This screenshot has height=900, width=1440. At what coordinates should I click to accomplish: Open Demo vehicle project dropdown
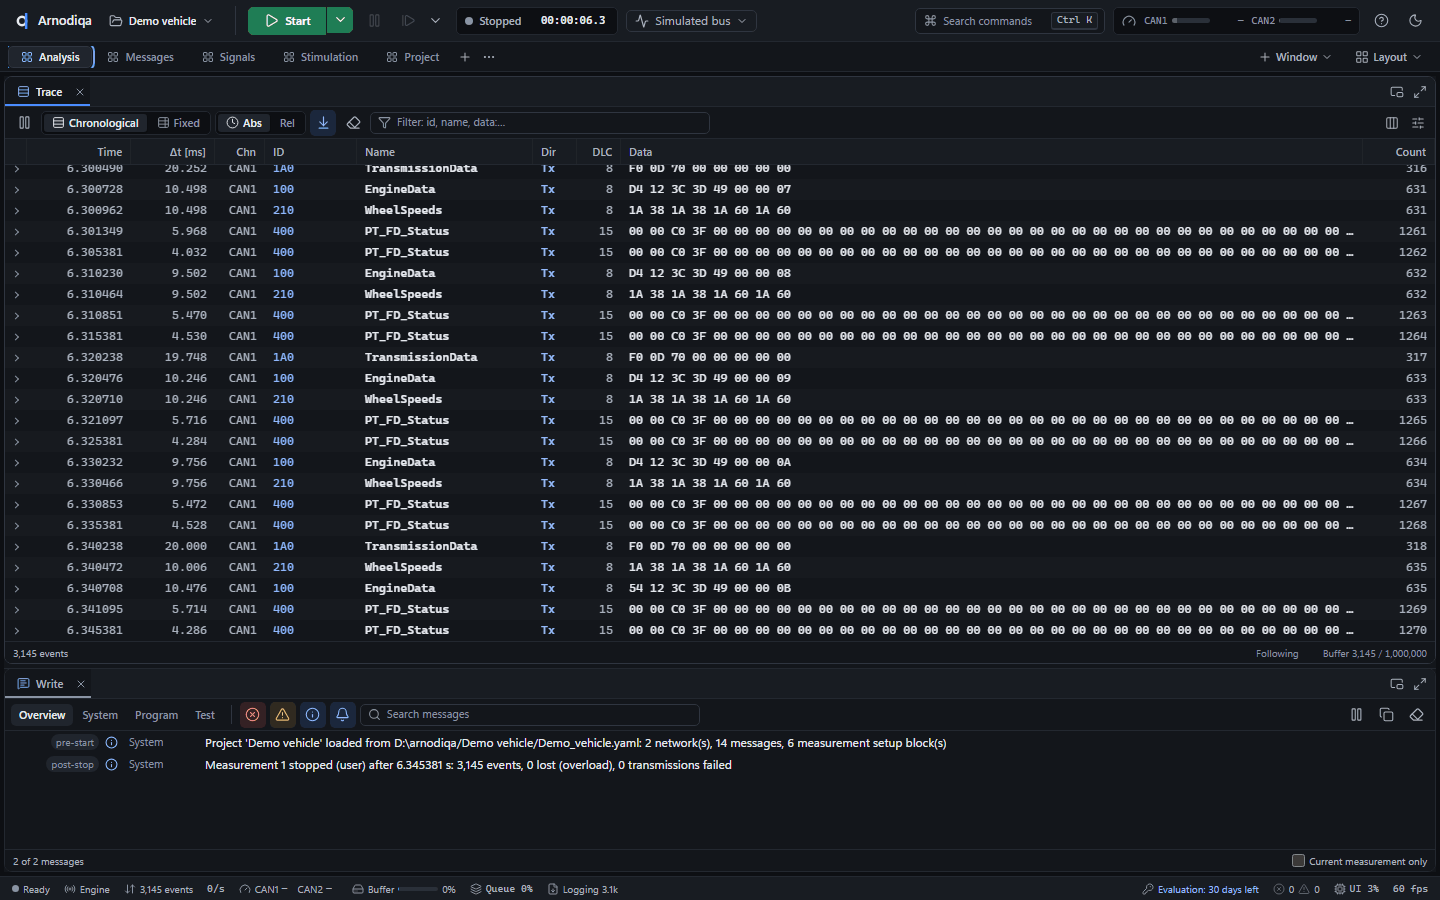(161, 20)
